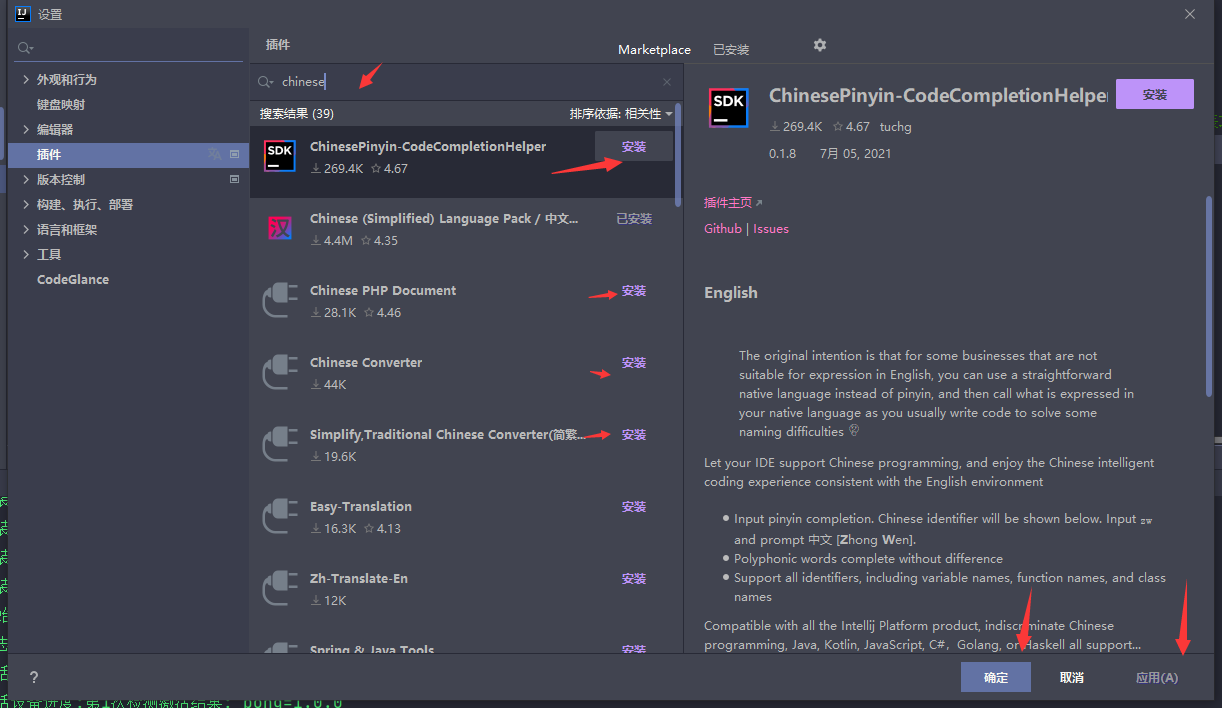This screenshot has width=1222, height=708.
Task: Expand the 构建、执行、部署 section
Action: click(x=26, y=205)
